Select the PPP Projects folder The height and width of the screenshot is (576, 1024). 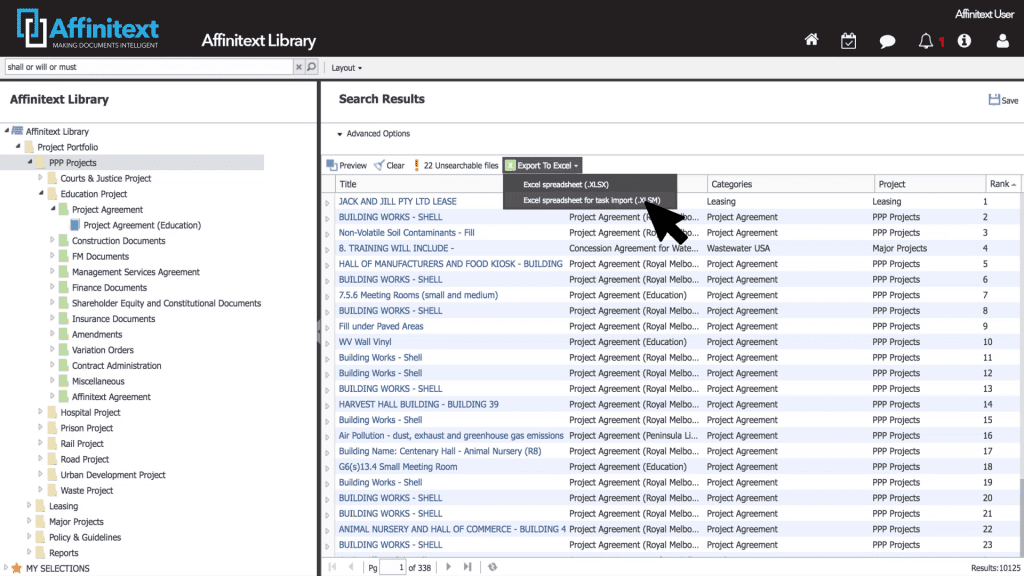pyautogui.click(x=72, y=163)
